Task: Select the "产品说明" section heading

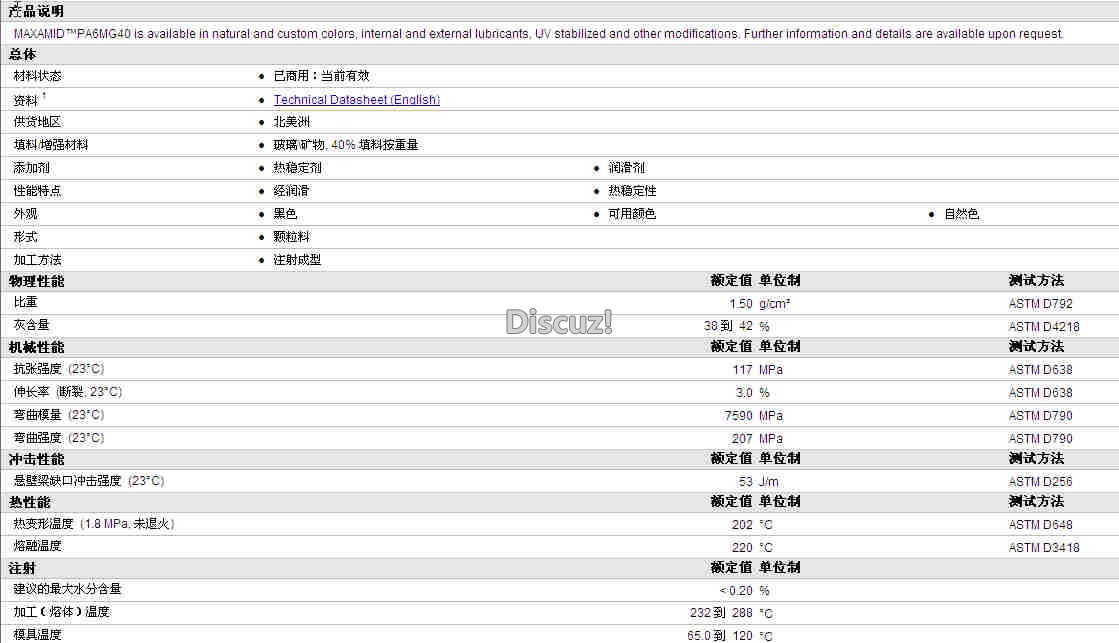Action: pos(36,11)
